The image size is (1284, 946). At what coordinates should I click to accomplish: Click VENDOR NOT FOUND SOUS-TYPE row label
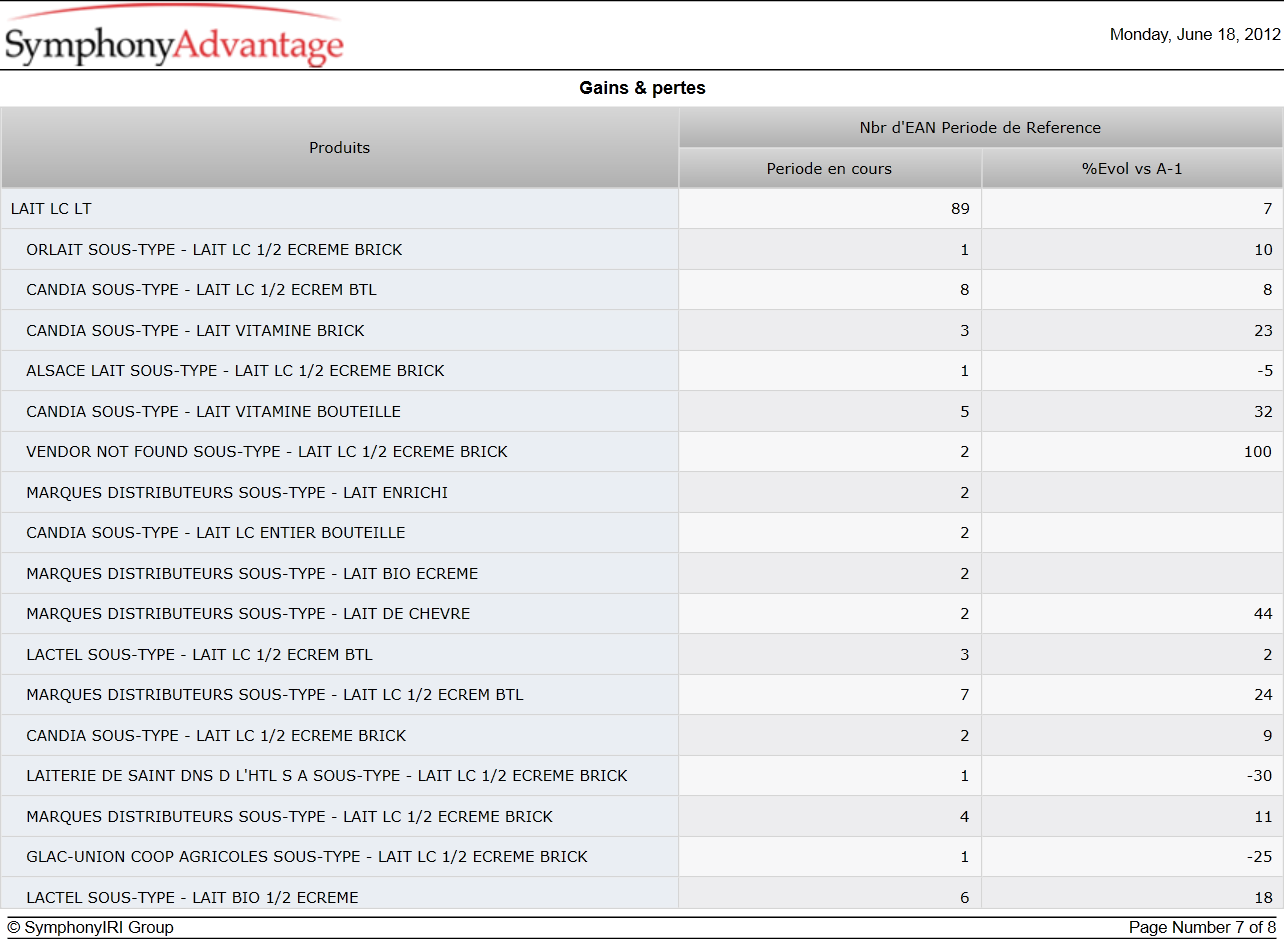click(267, 452)
